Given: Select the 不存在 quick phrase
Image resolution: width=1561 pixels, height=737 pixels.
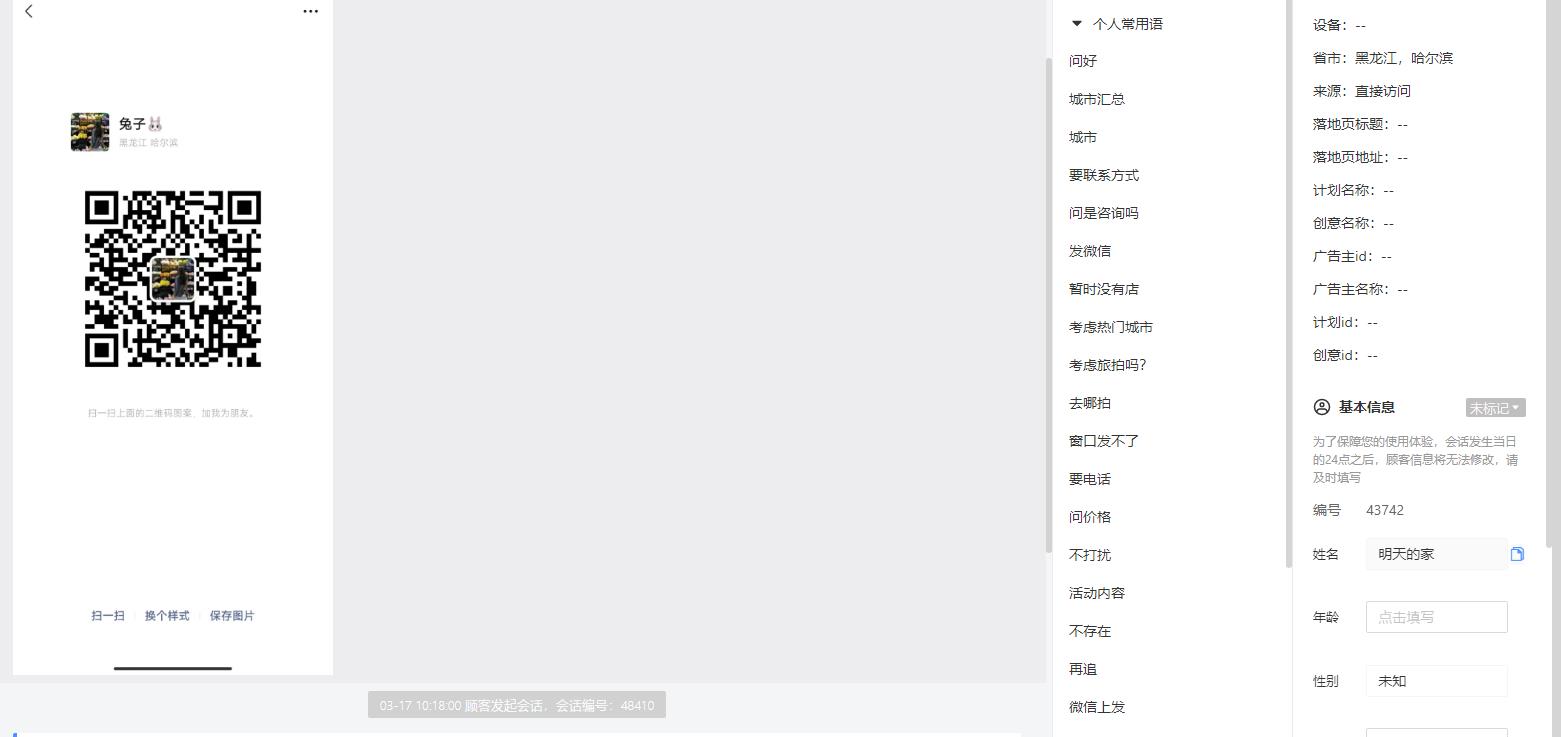Looking at the screenshot, I should [1090, 631].
